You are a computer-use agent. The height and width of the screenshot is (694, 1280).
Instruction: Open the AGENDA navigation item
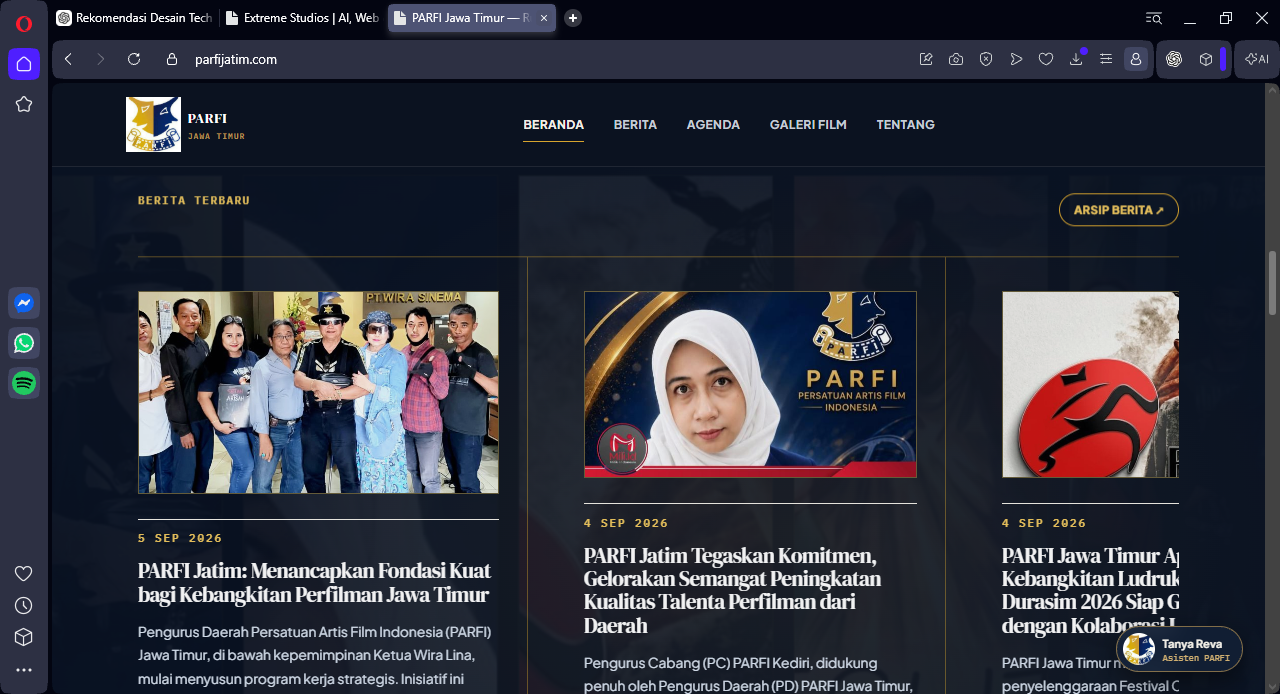(x=713, y=125)
